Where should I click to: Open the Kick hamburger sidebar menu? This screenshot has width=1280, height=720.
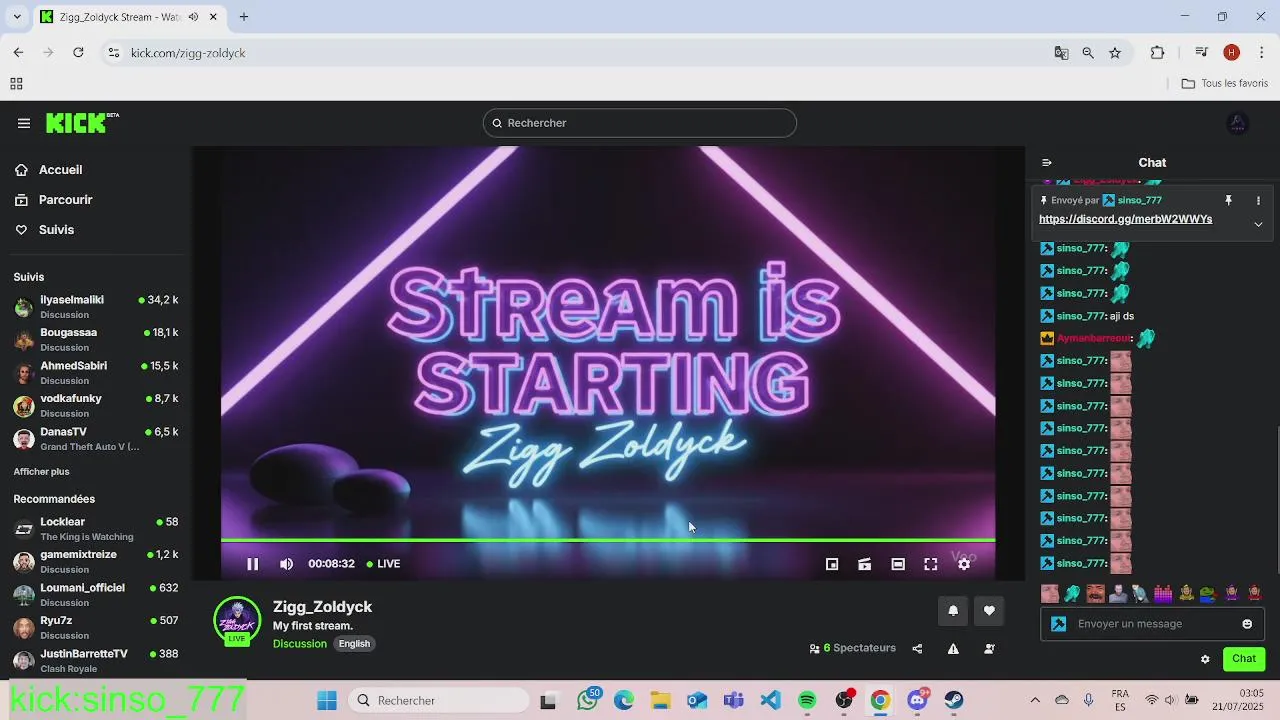pyautogui.click(x=24, y=123)
